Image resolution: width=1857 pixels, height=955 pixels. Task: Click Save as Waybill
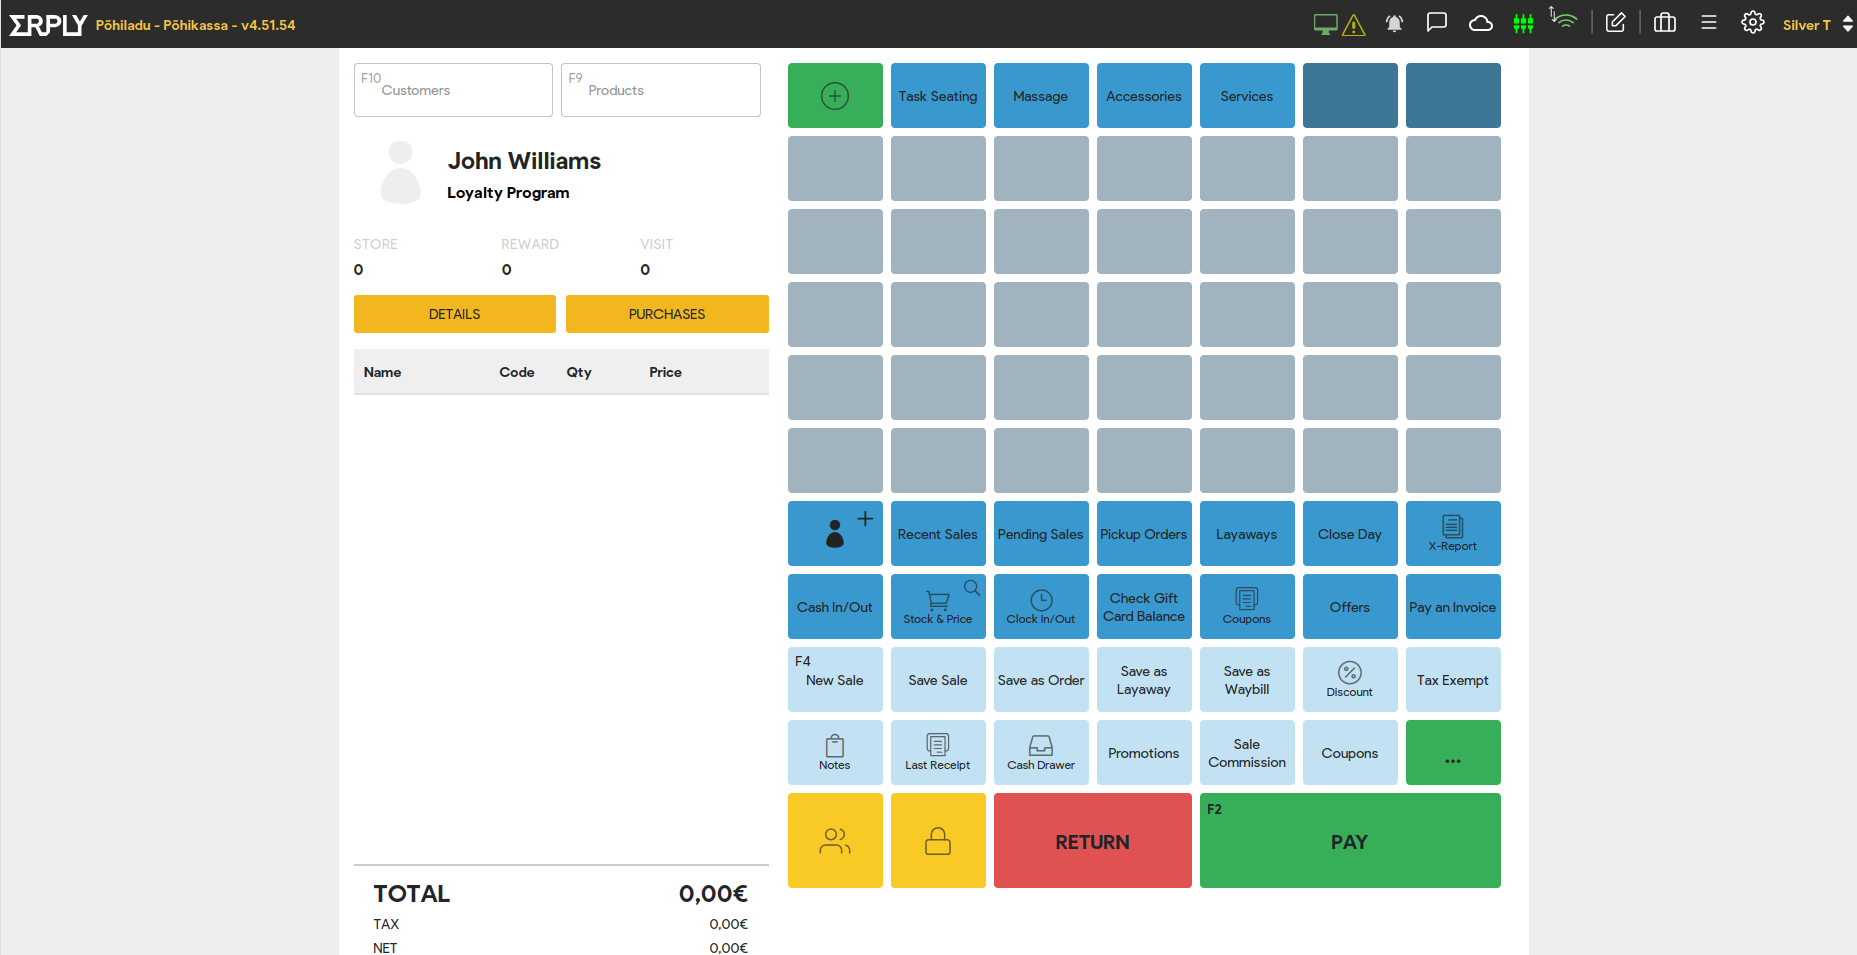1247,680
